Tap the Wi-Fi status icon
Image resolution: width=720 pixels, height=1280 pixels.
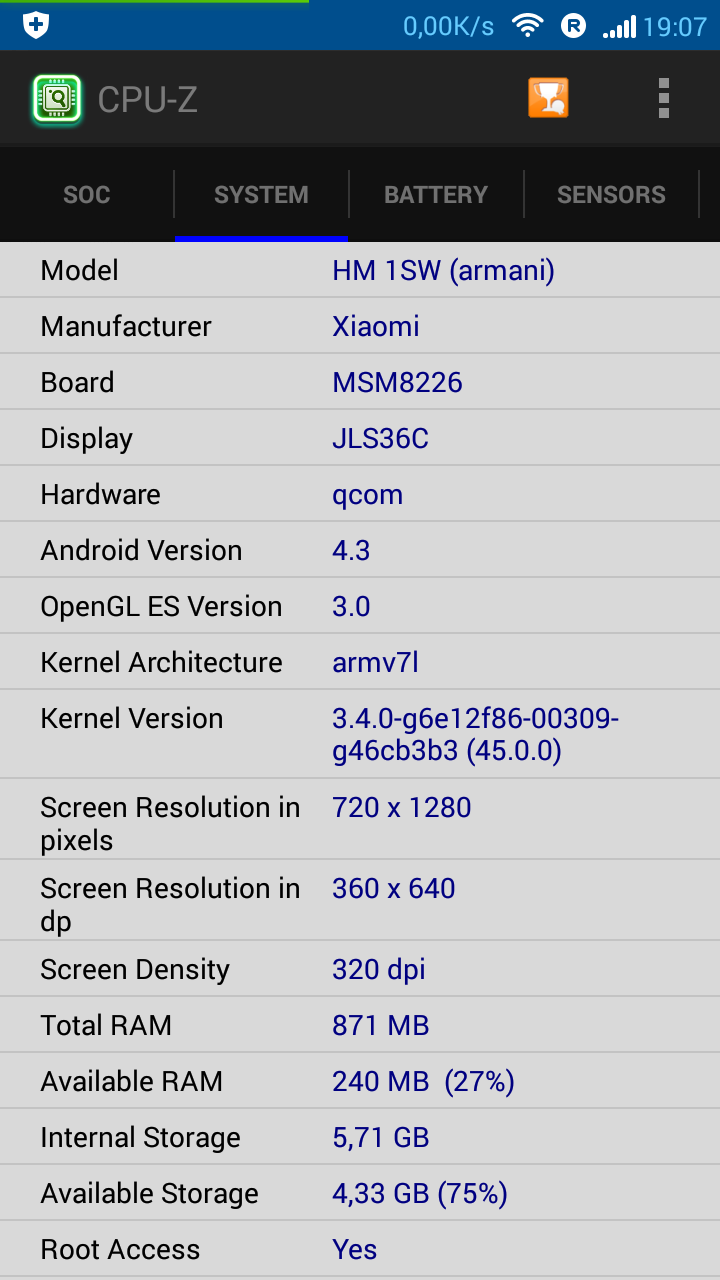(x=527, y=26)
